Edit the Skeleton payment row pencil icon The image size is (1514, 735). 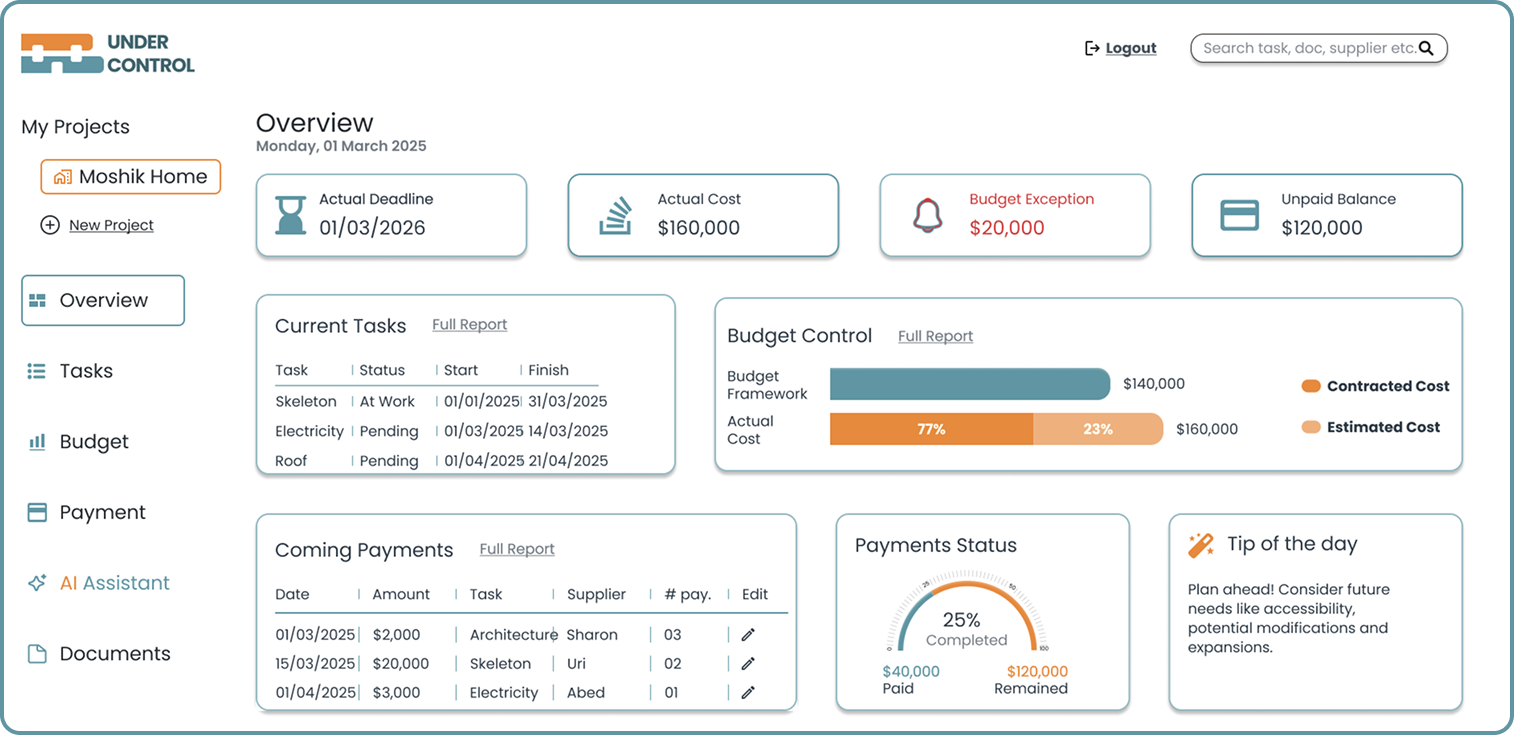coord(747,663)
